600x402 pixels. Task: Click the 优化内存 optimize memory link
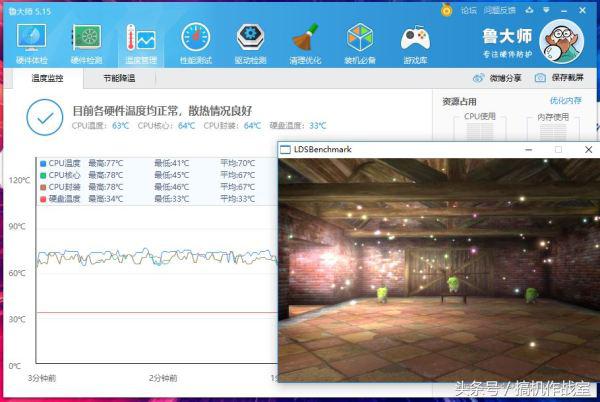pos(566,101)
